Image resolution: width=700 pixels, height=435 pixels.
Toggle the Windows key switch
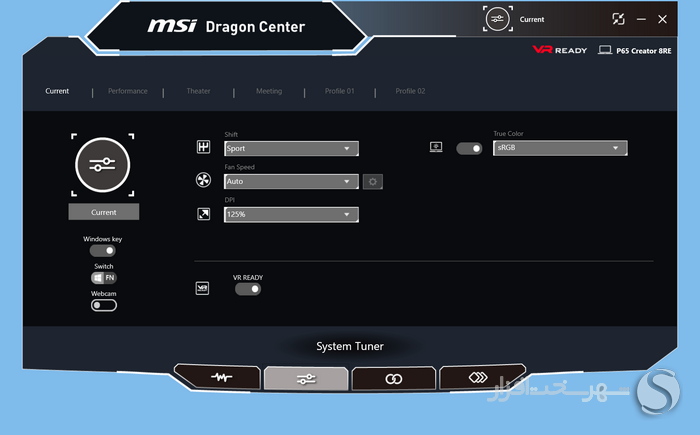point(103,251)
